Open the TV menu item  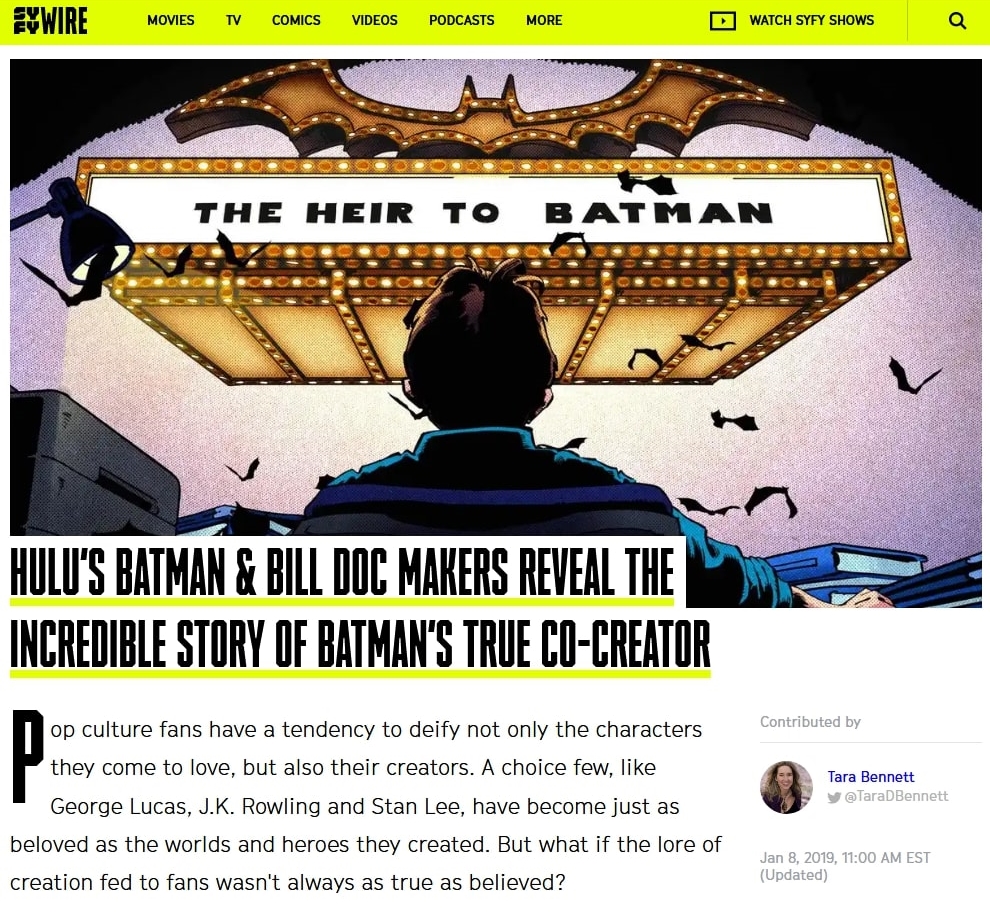233,20
